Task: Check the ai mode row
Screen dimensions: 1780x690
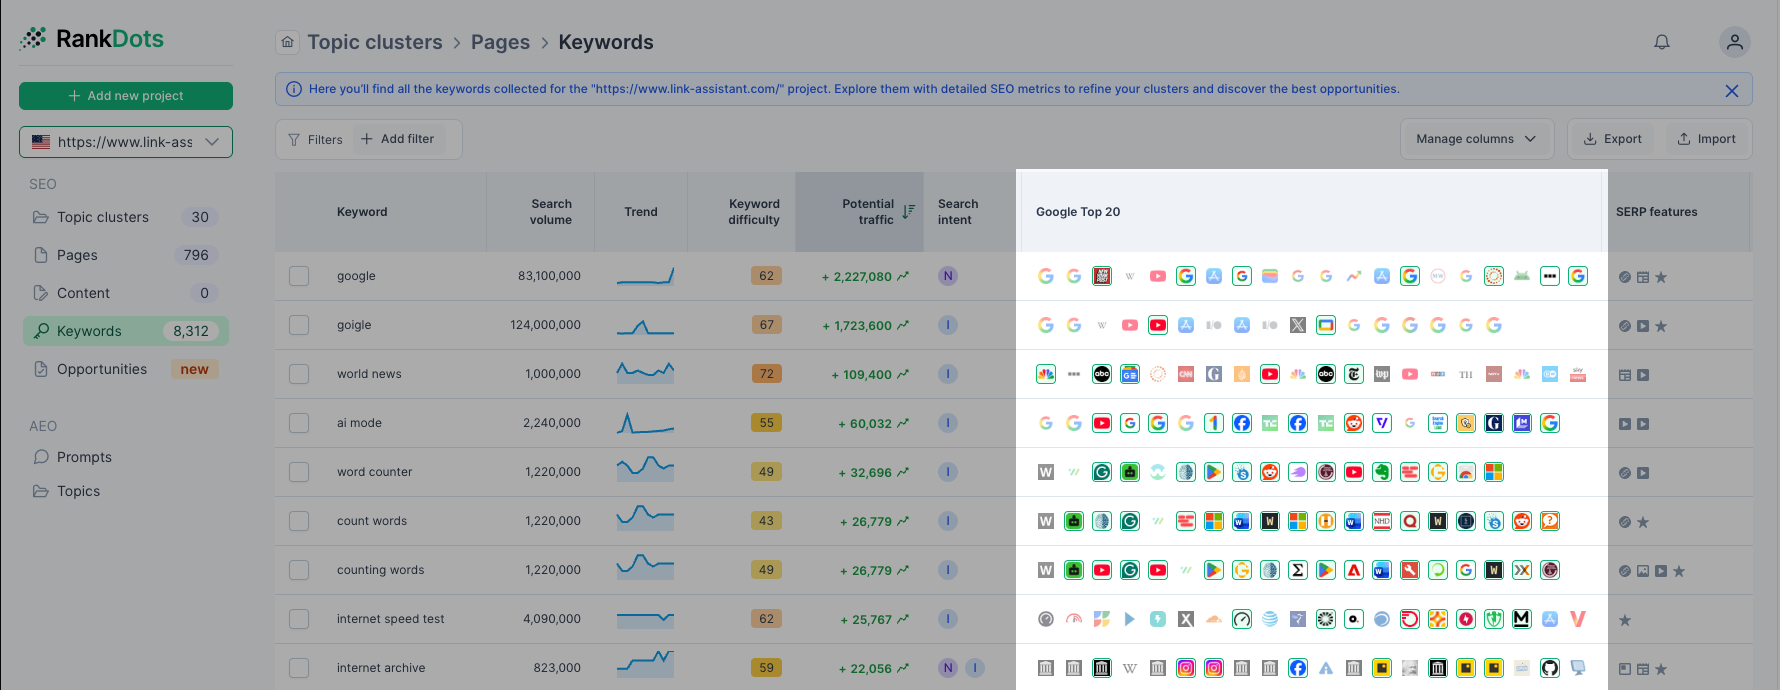Action: coord(299,423)
